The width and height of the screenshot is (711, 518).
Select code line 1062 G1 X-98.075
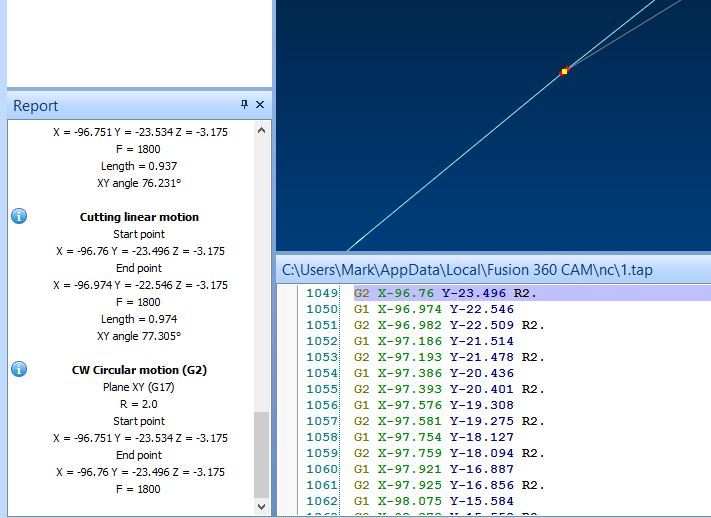(433, 501)
